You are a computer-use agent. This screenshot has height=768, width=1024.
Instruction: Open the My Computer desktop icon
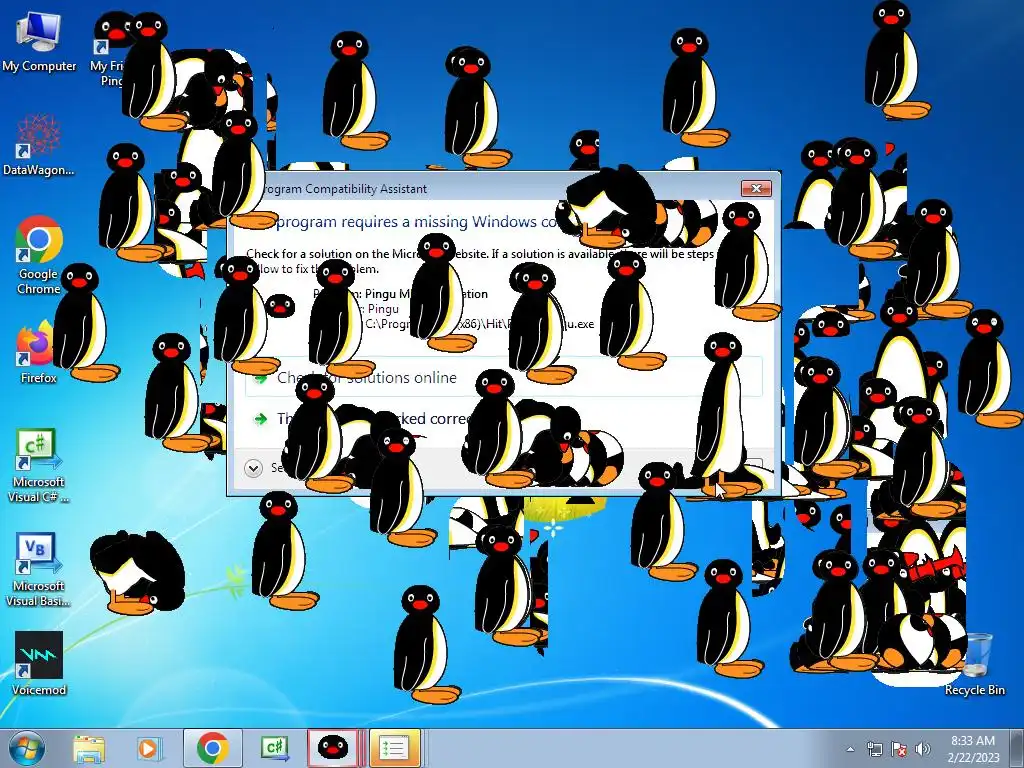tap(39, 40)
